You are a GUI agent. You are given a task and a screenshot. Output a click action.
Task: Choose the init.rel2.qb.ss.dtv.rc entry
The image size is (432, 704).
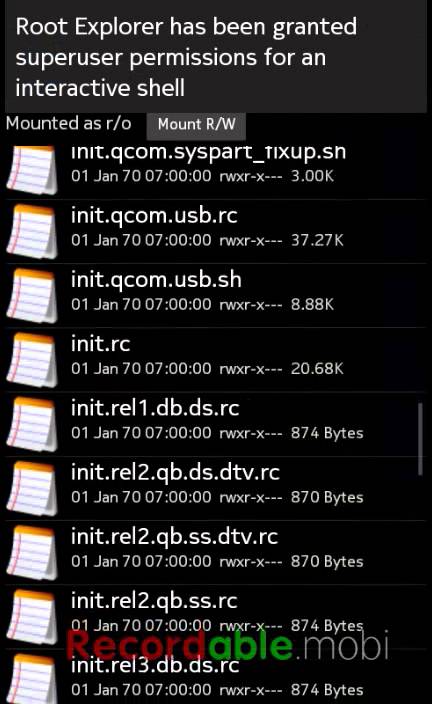coord(216,553)
